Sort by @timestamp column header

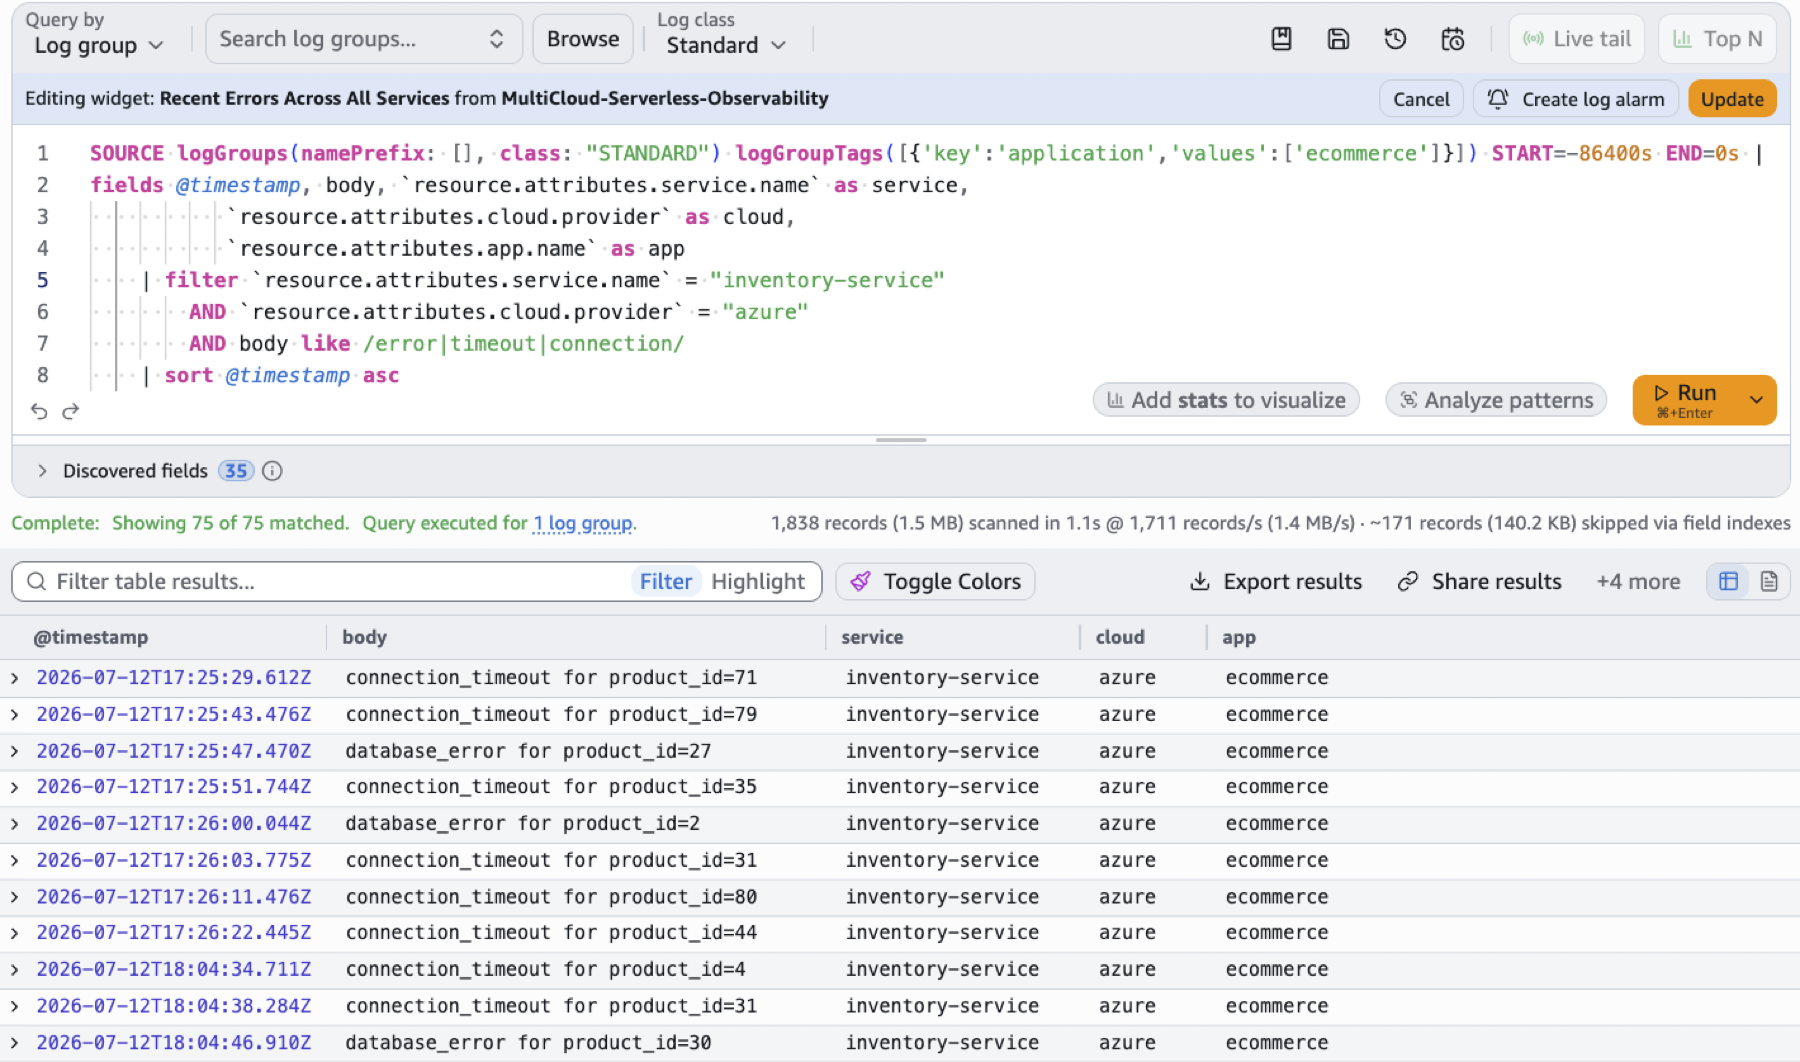(x=91, y=637)
